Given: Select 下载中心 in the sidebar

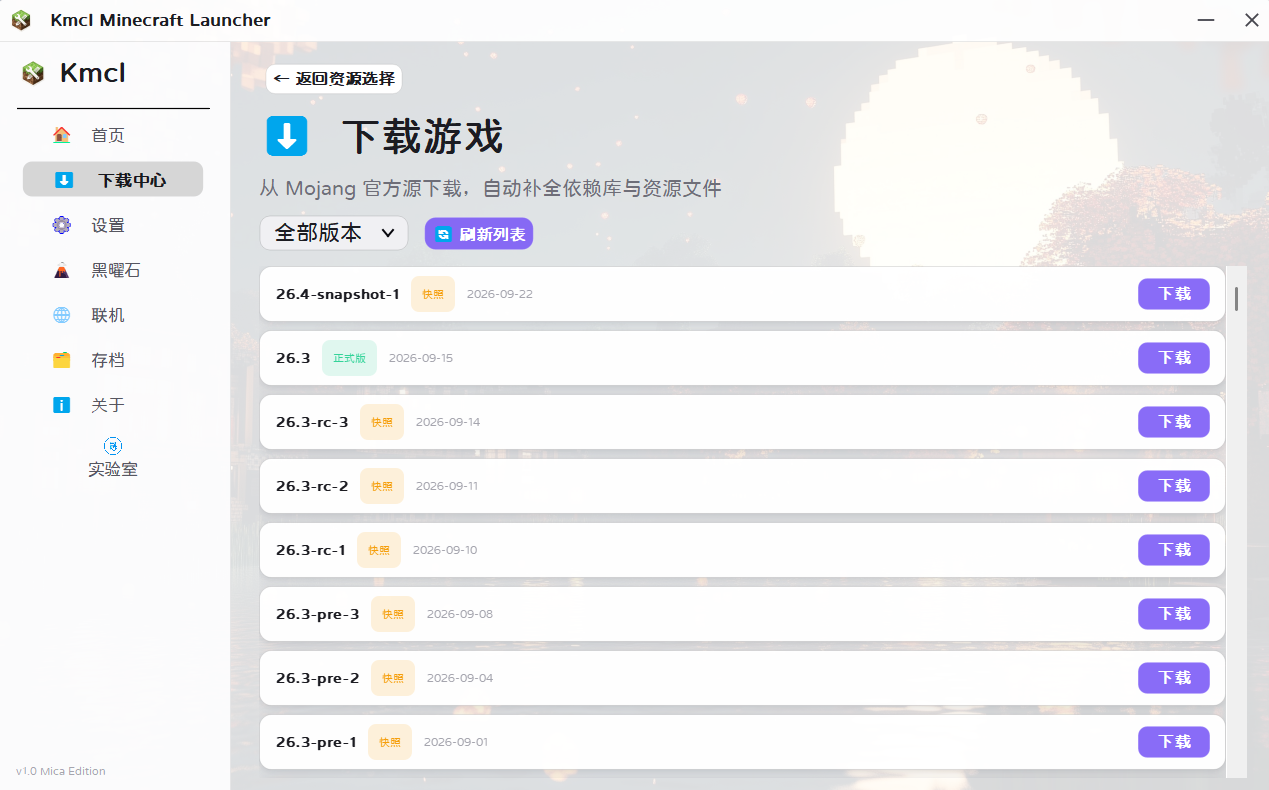Looking at the screenshot, I should pos(113,180).
